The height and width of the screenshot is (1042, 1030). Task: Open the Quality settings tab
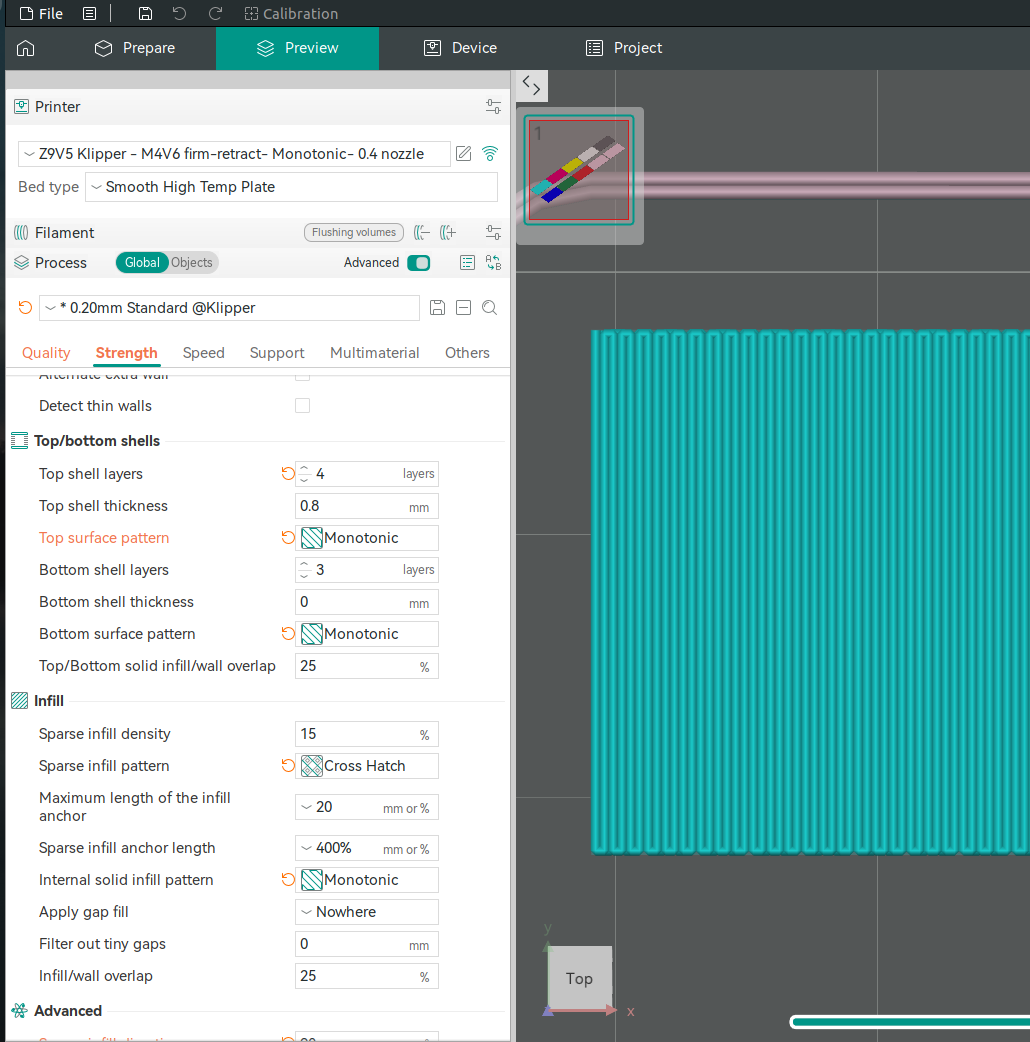(46, 353)
